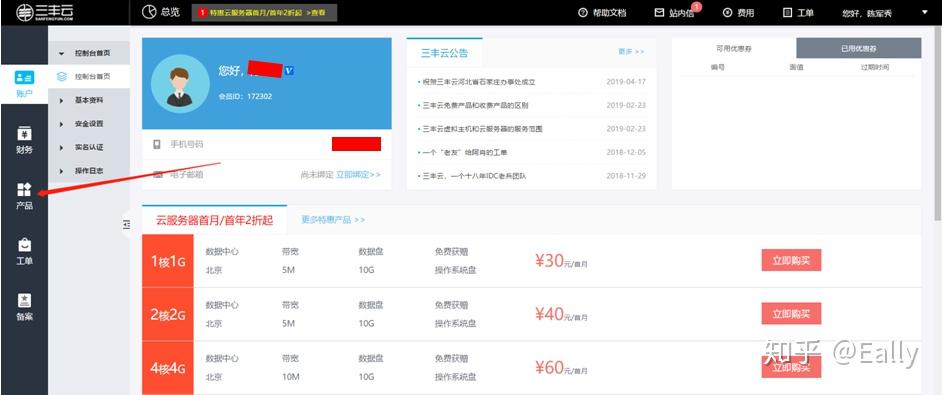The image size is (942, 395).
Task: Expand the 安全设置 menu group
Action: [x=61, y=124]
